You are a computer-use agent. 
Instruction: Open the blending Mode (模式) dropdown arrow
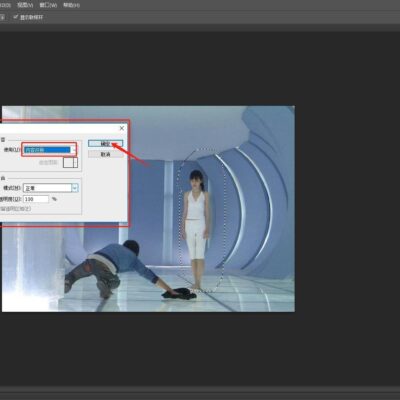tap(75, 188)
